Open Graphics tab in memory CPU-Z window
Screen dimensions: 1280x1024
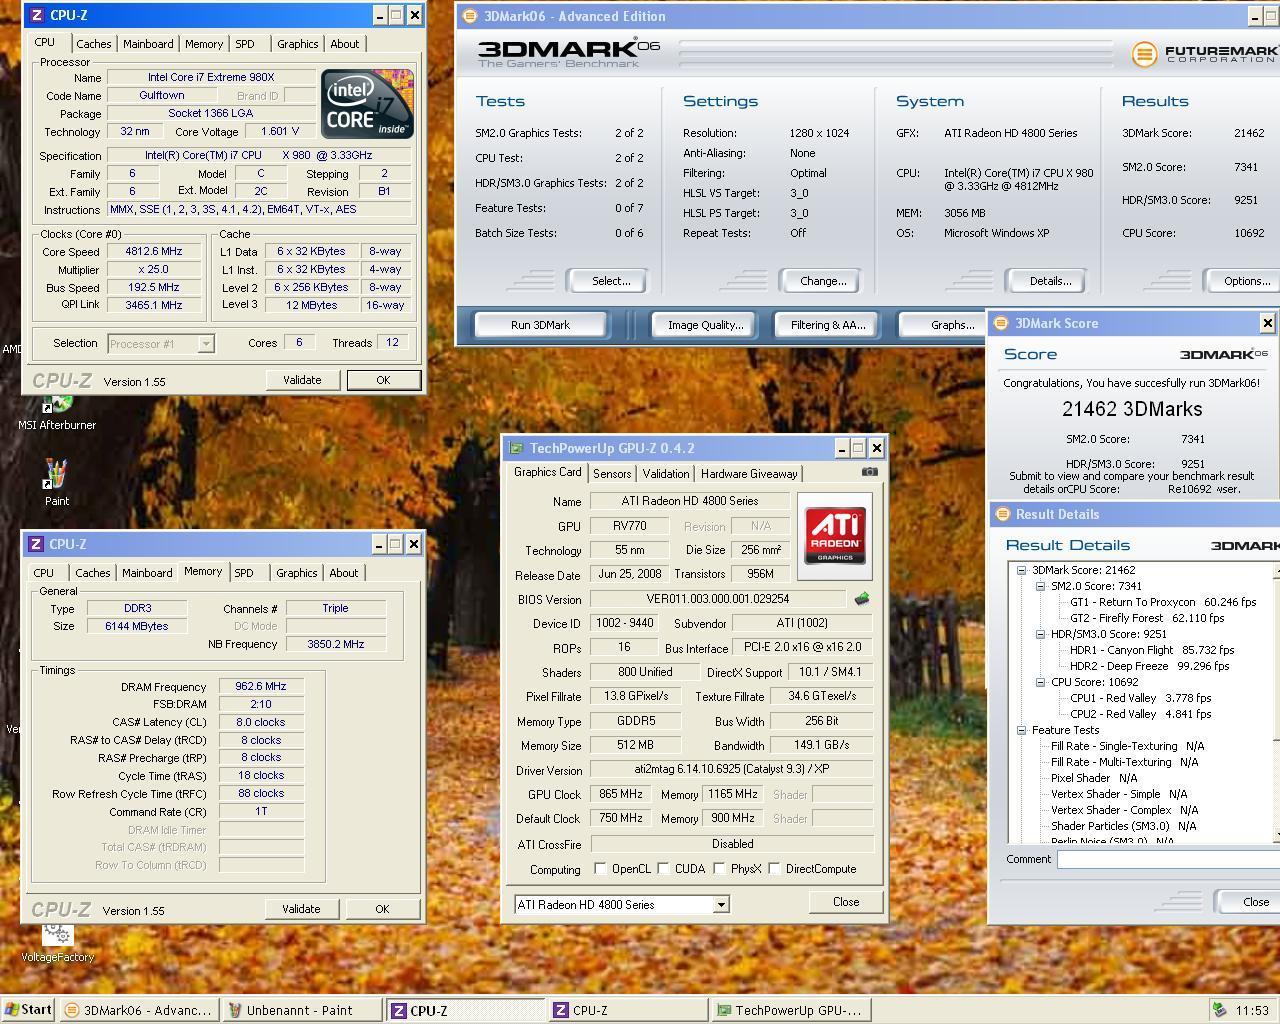tap(297, 573)
